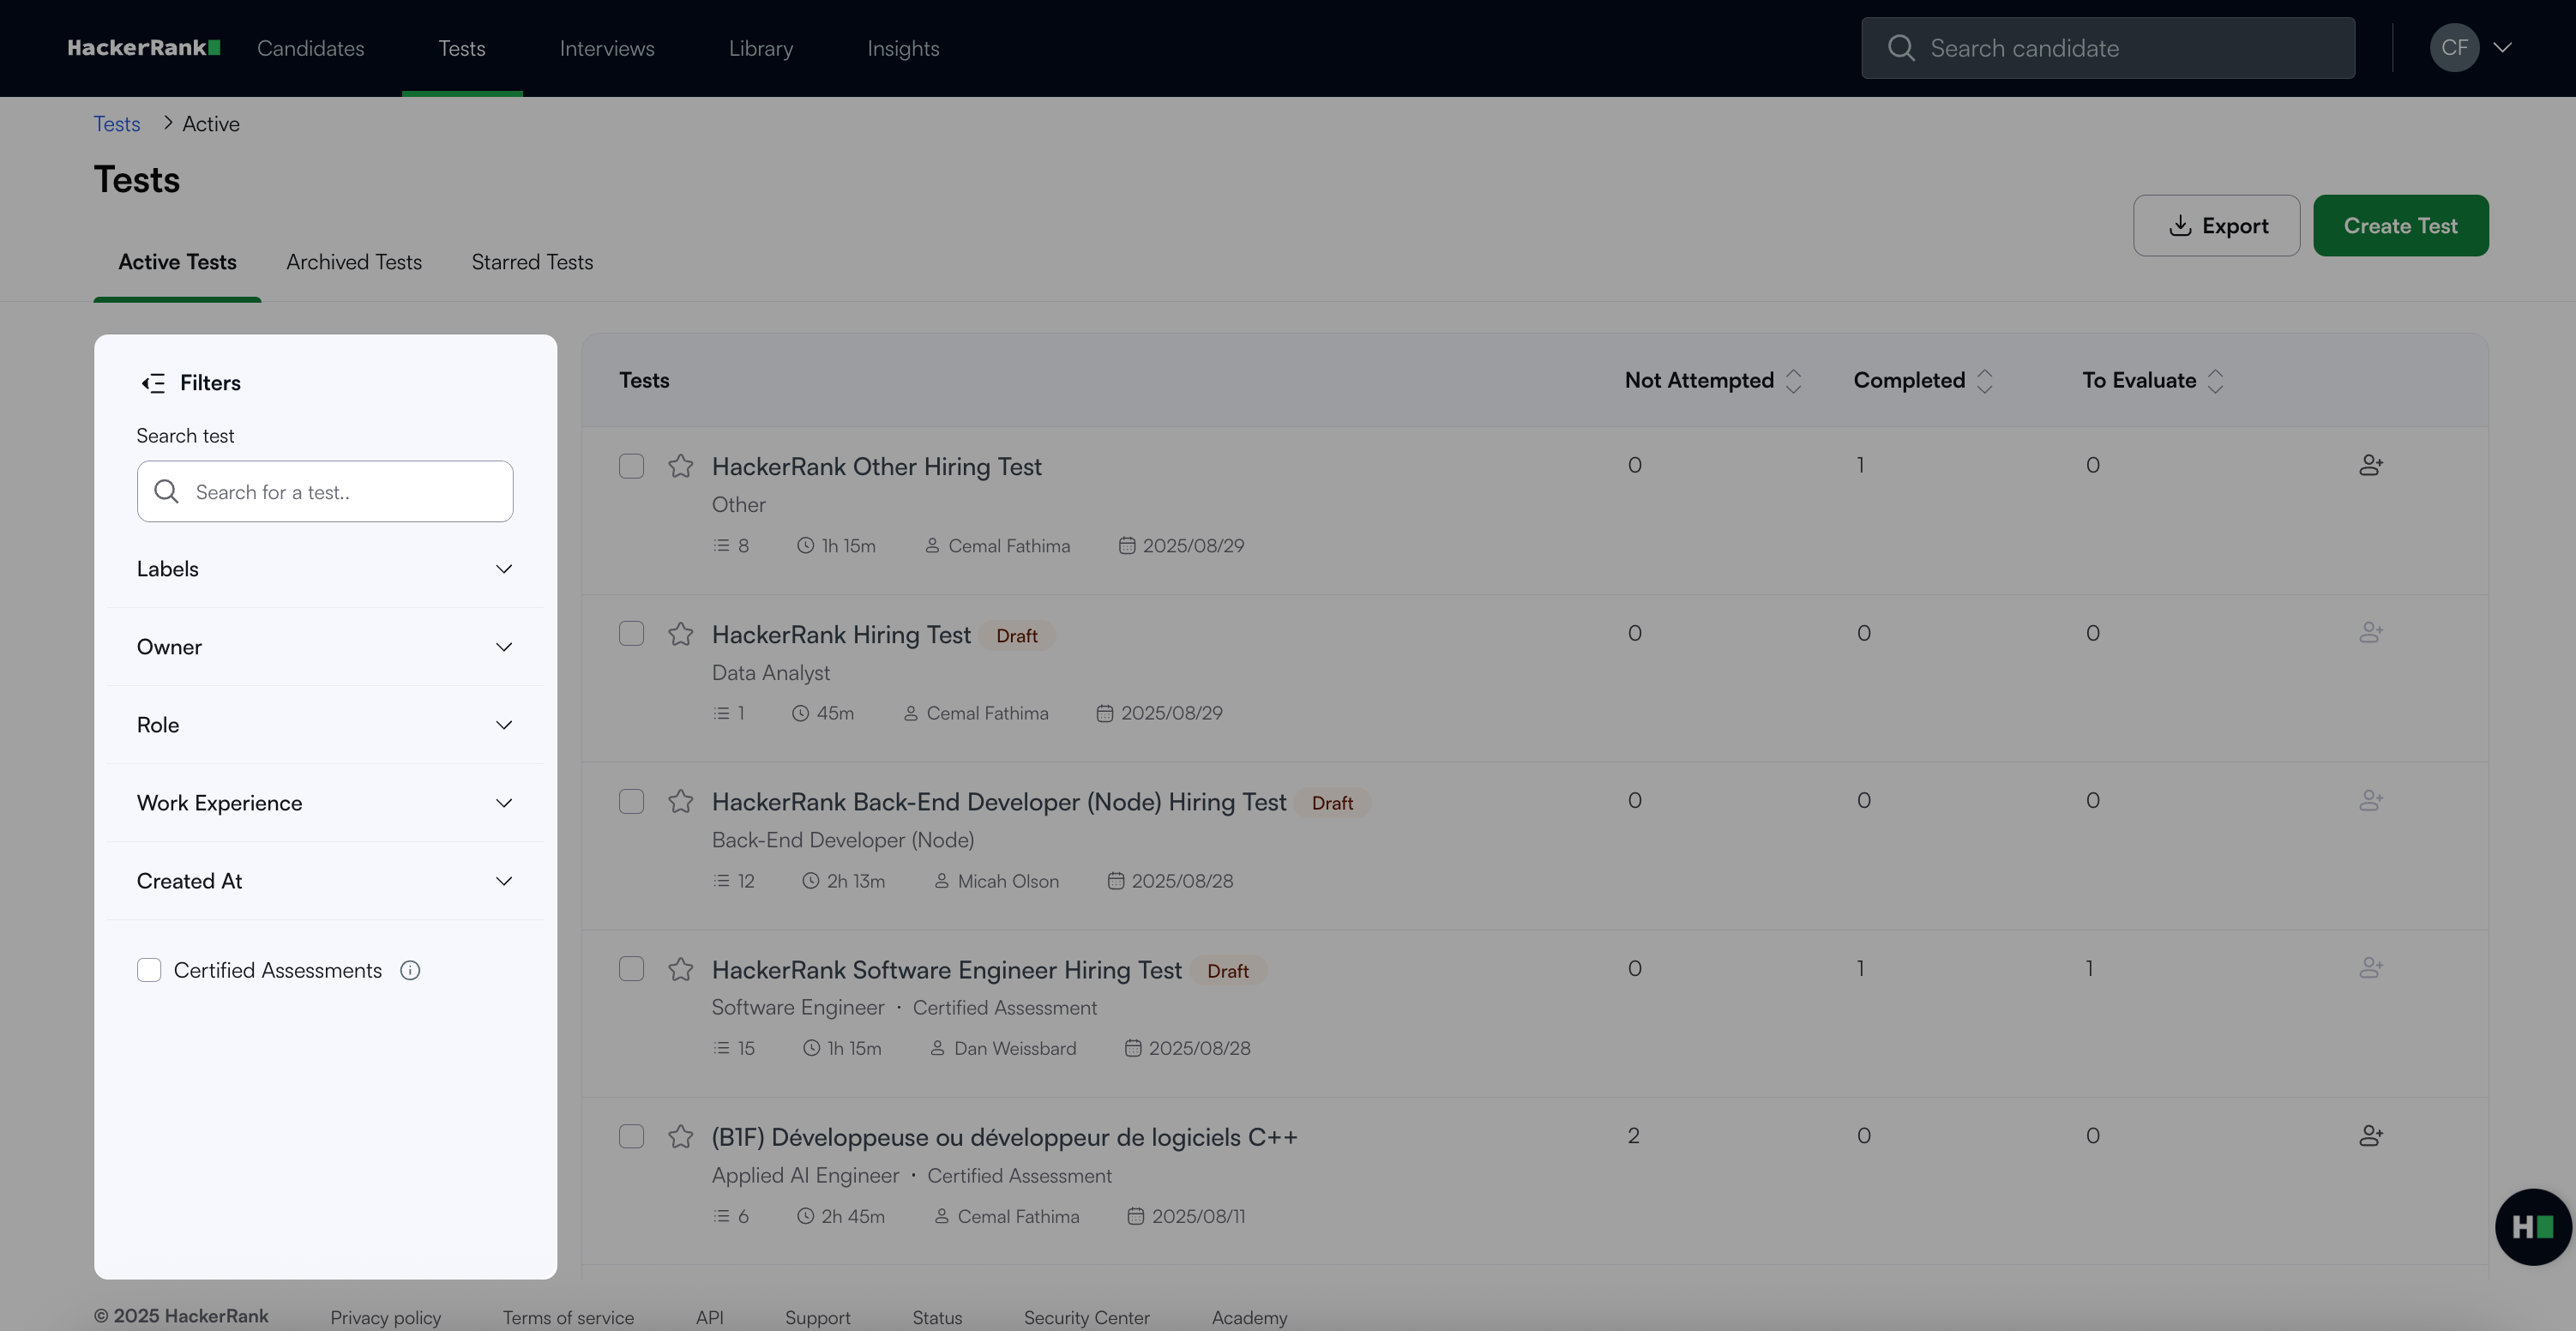Star the HackerRank Software Engineer Hiring Test
Screen dimensions: 2576x1331
[x=681, y=969]
